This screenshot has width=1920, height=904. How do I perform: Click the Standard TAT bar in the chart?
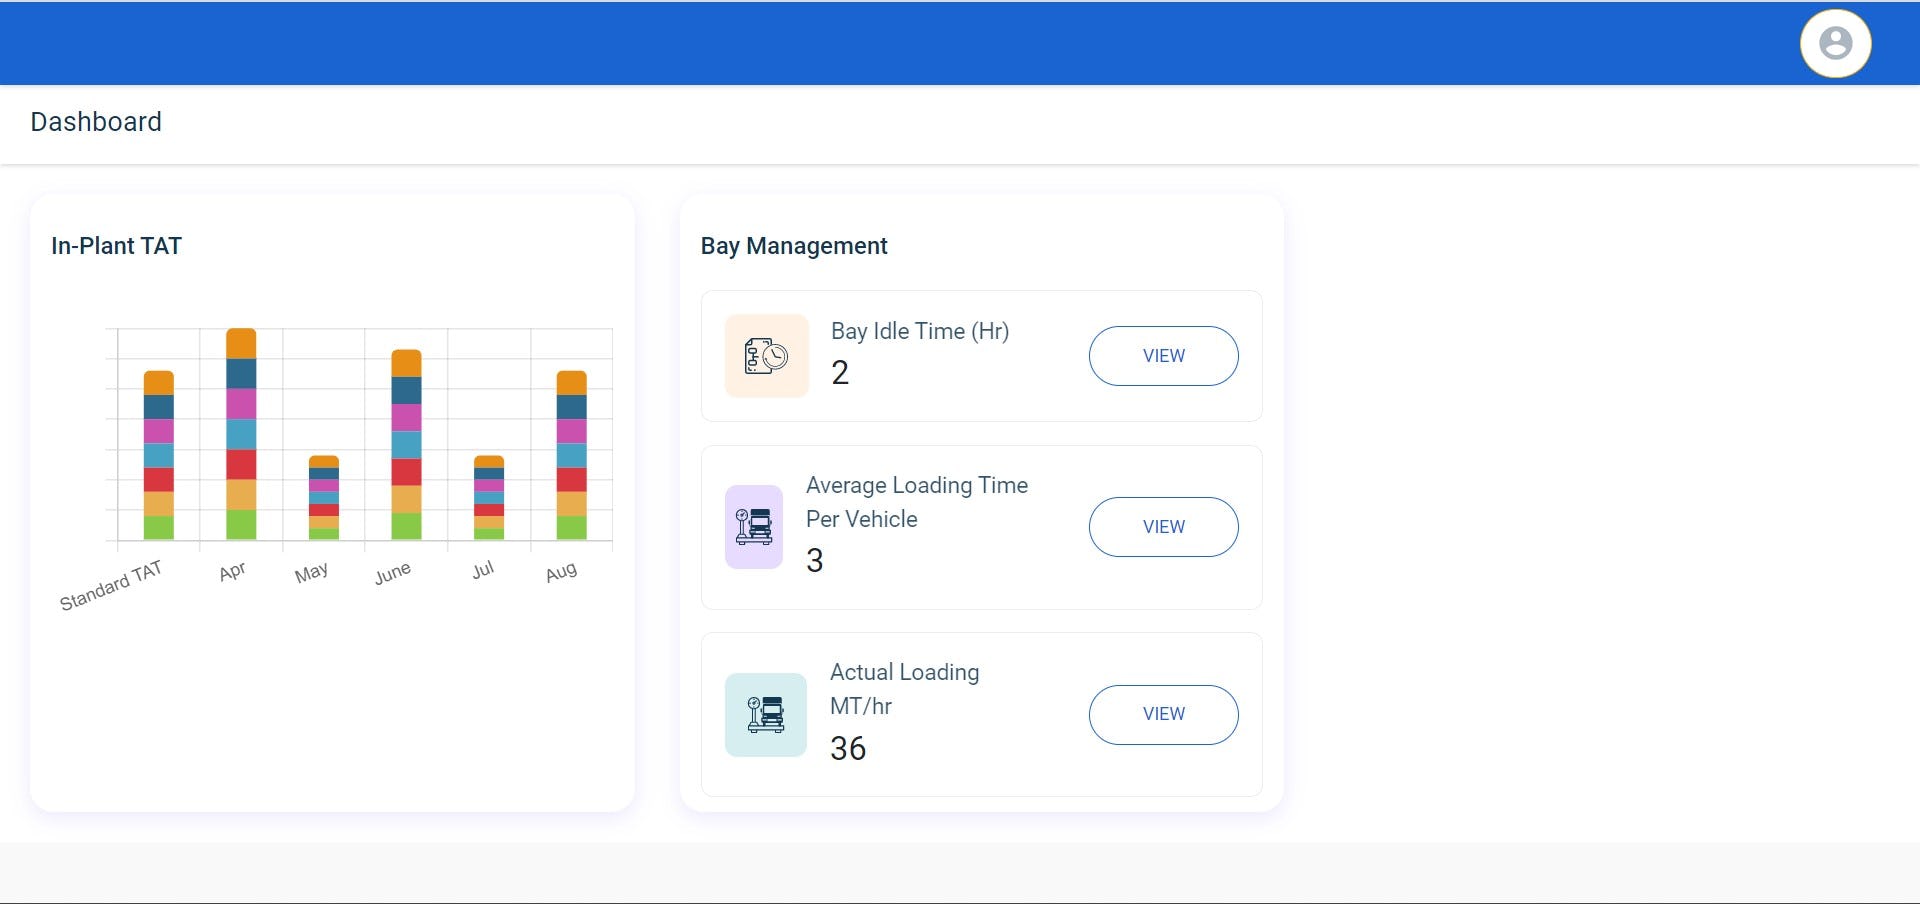click(x=159, y=455)
